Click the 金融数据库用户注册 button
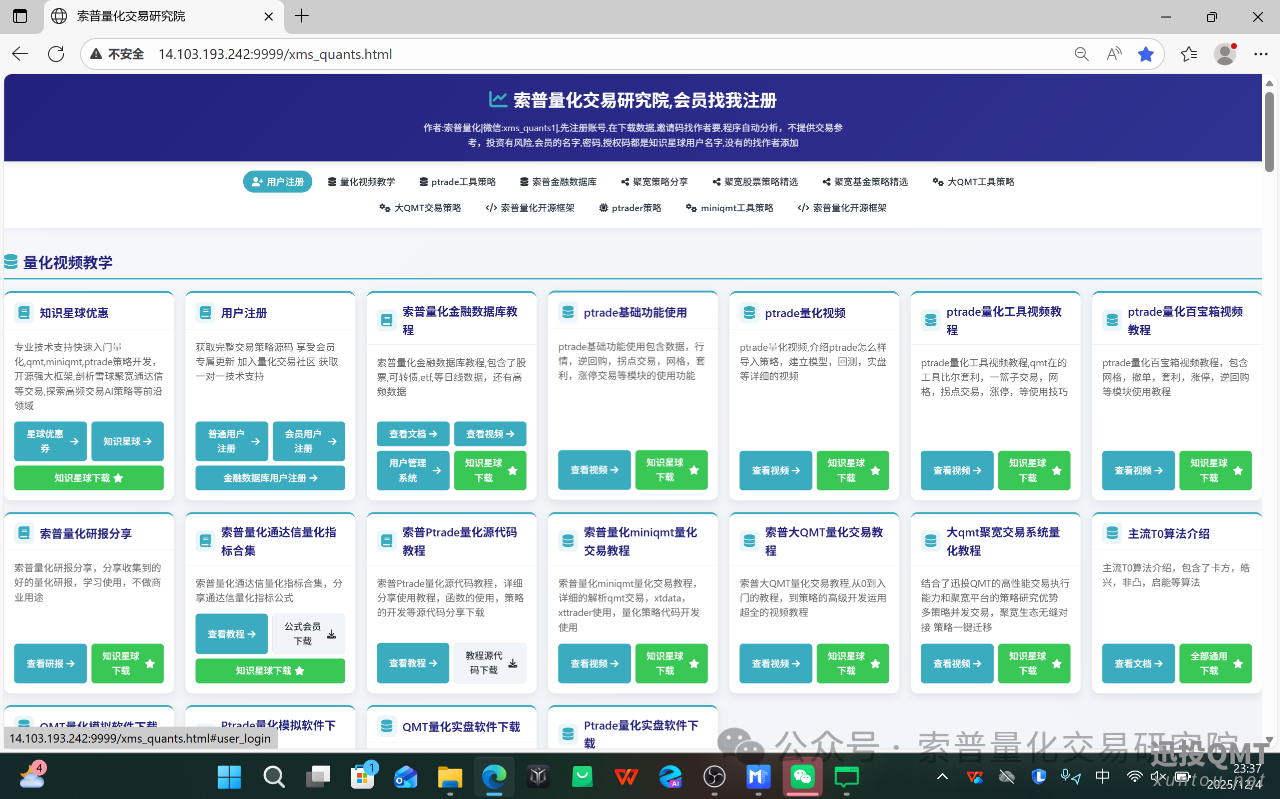The width and height of the screenshot is (1280, 799). tap(270, 478)
